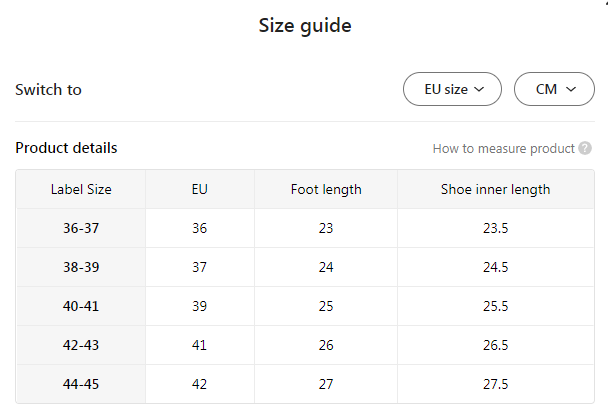The width and height of the screenshot is (608, 413).
Task: Click the Foot length column header
Action: click(326, 189)
